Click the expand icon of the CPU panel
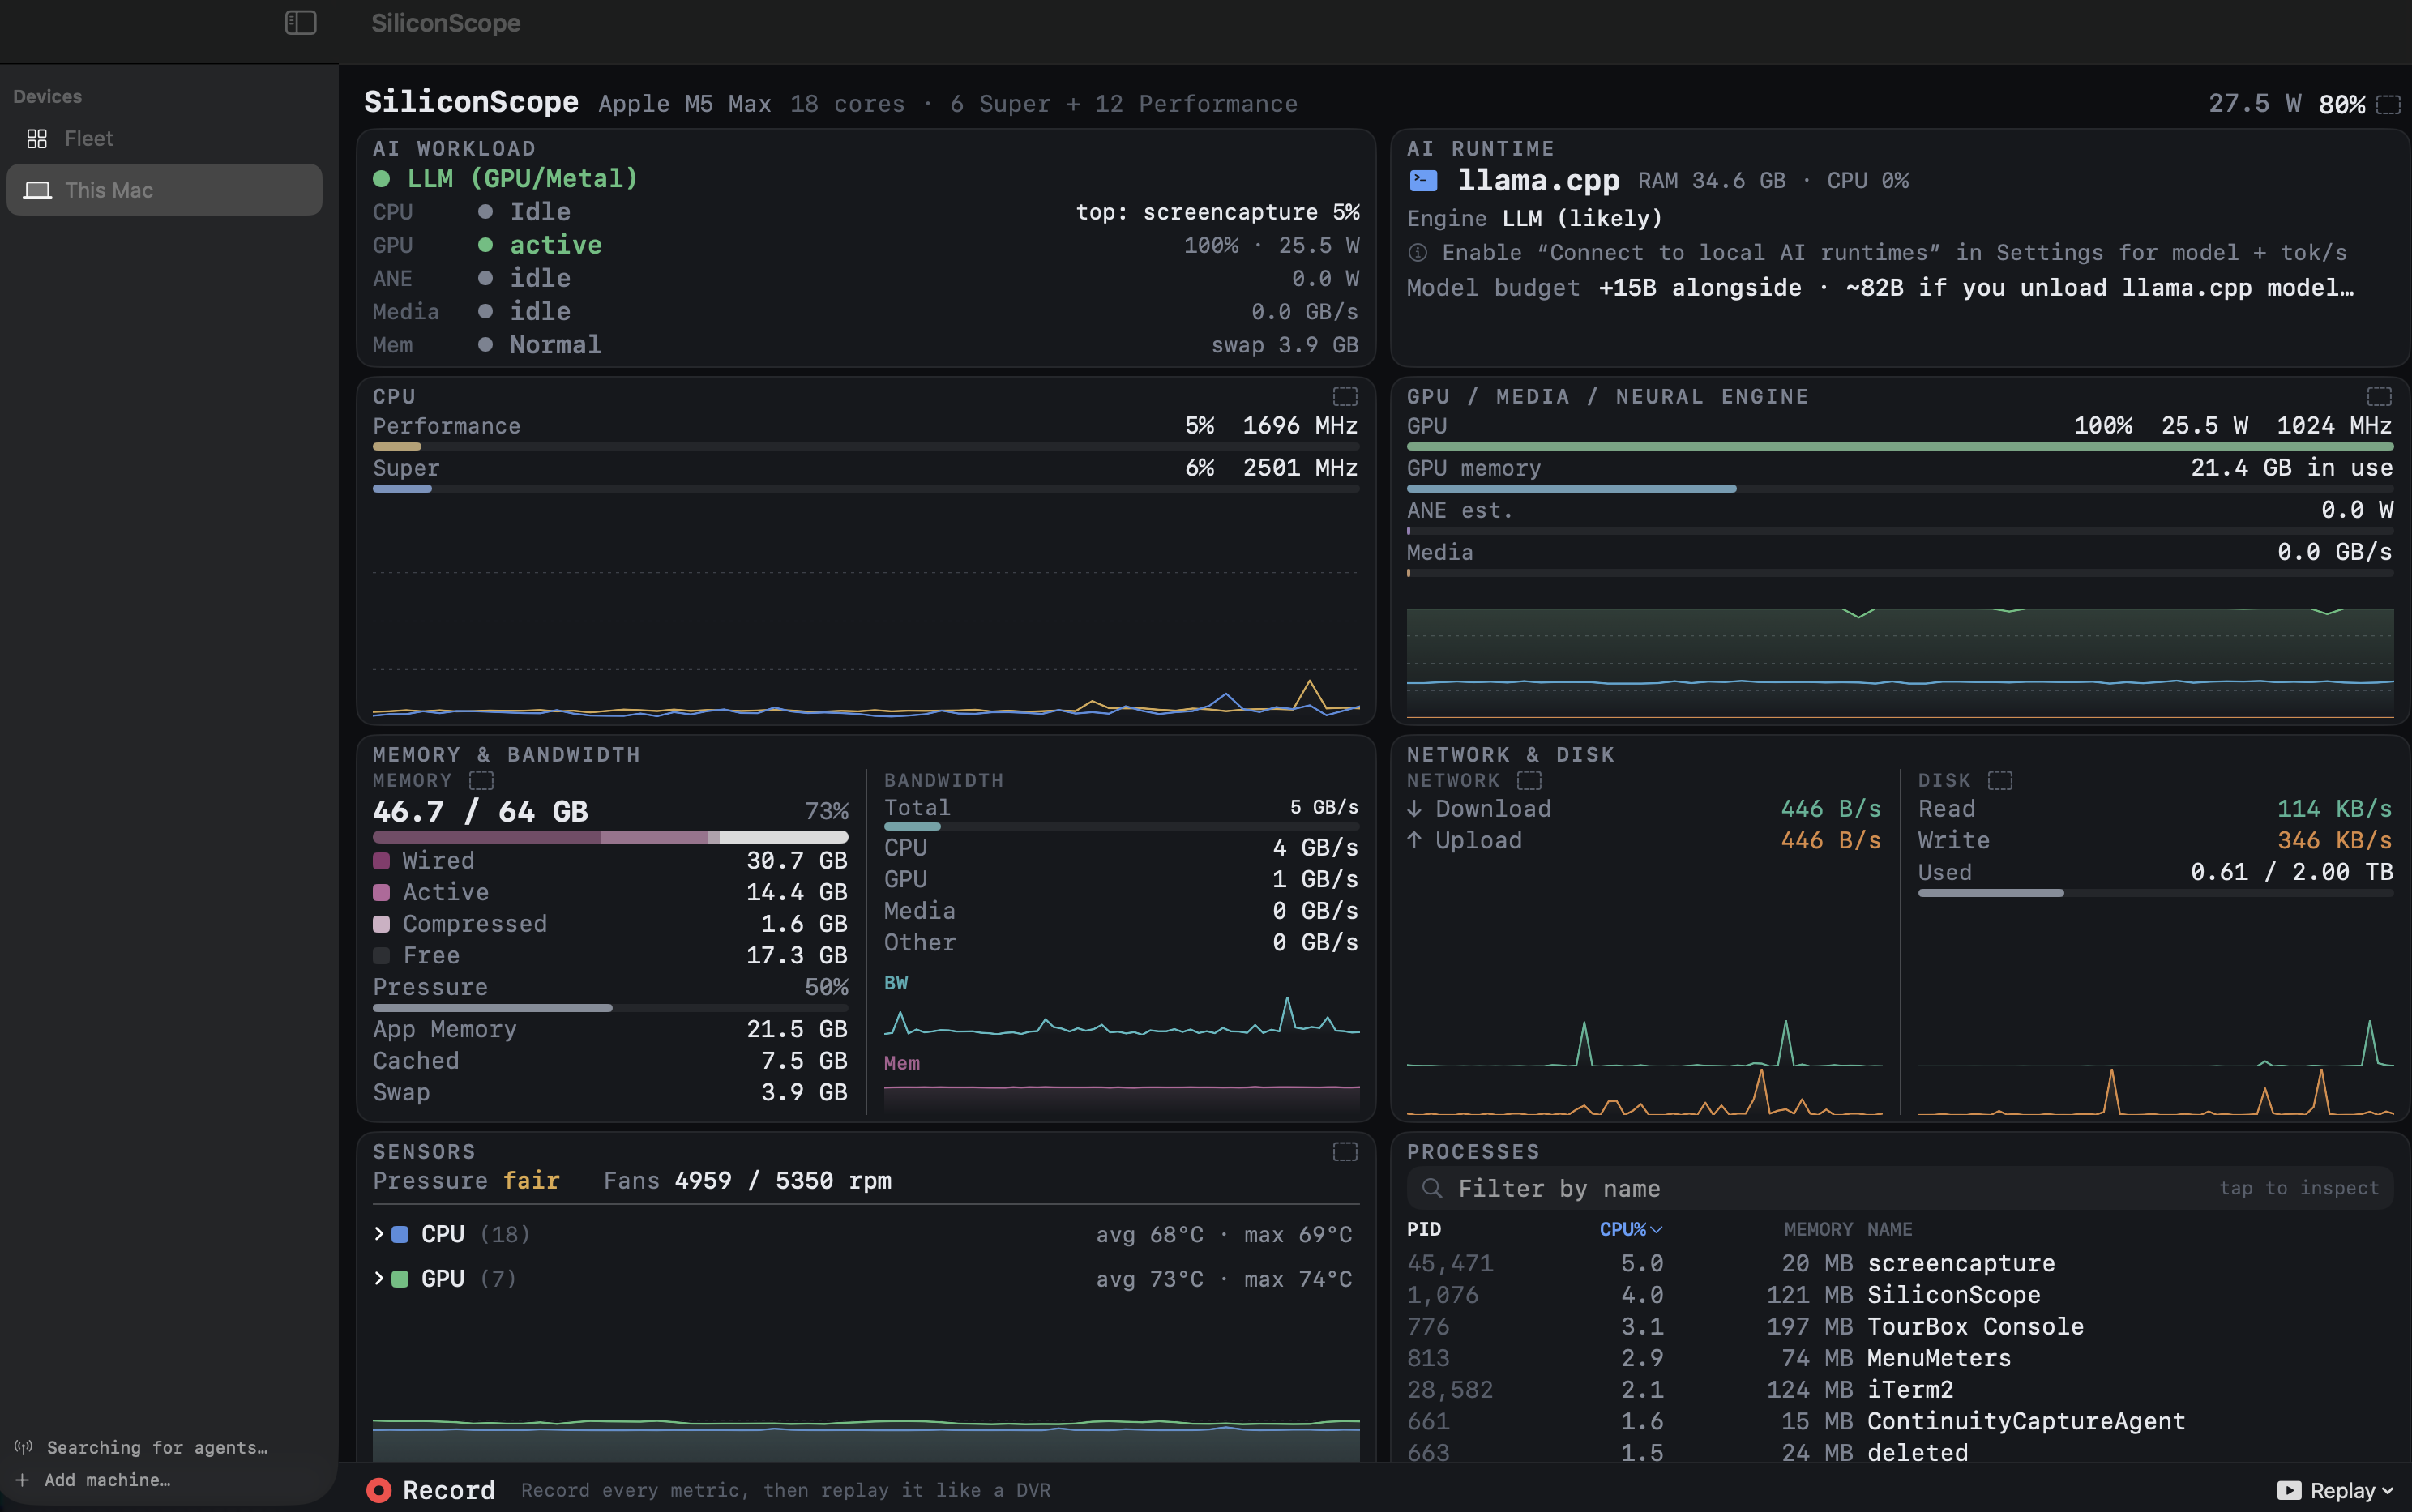The height and width of the screenshot is (1512, 2412). tap(1345, 396)
